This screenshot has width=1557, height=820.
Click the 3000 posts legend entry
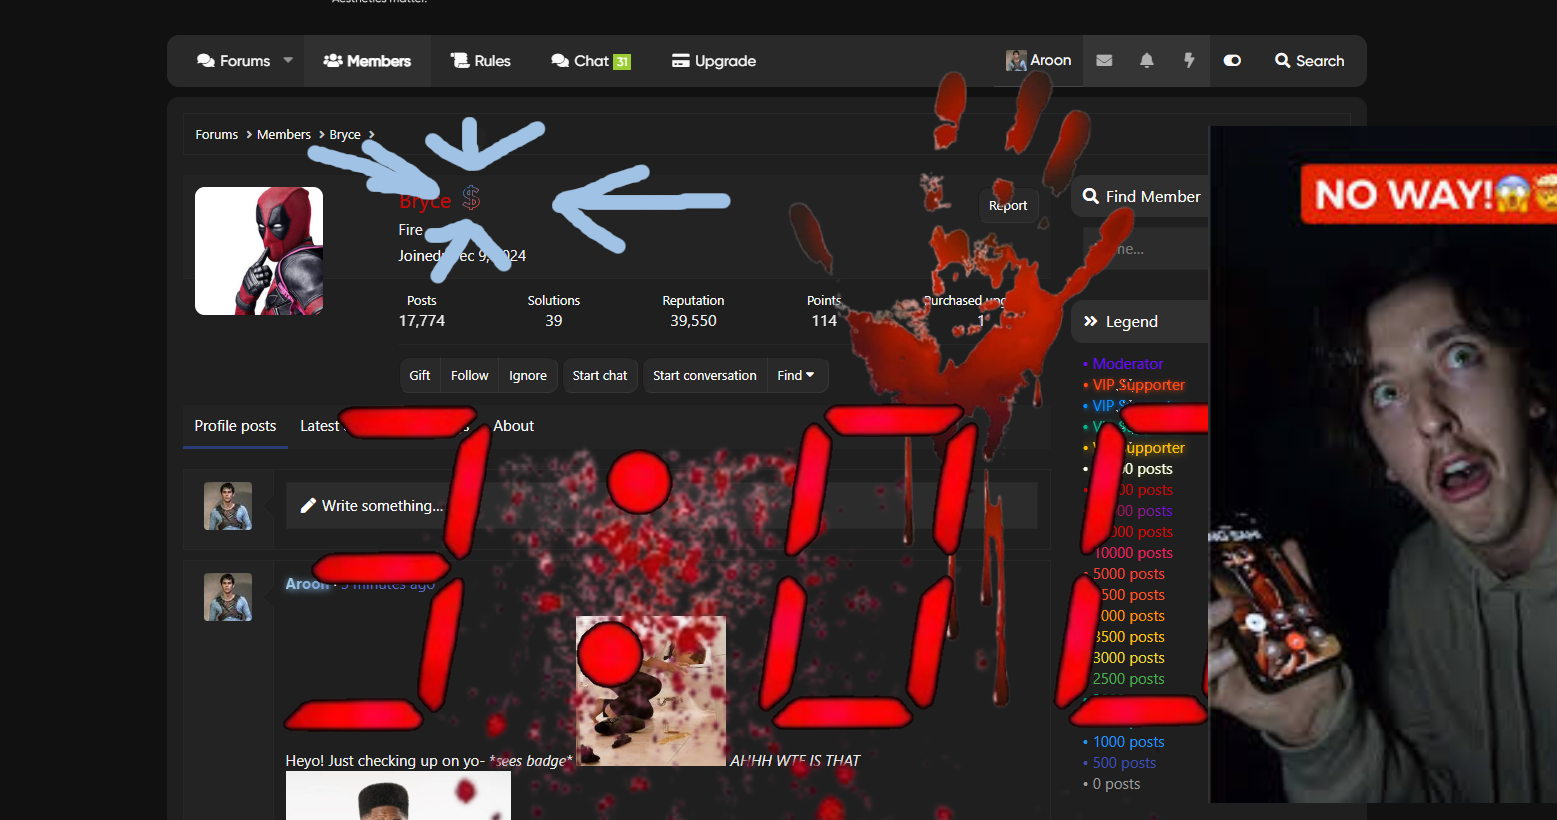coord(1129,658)
